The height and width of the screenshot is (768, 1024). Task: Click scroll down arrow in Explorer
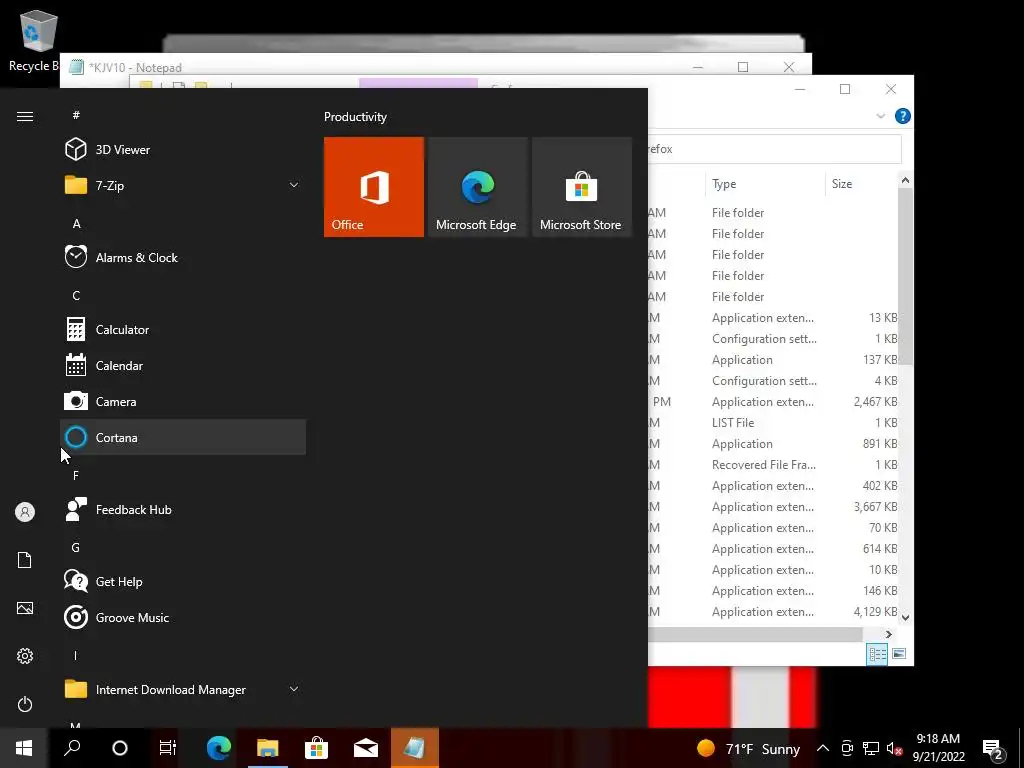[x=905, y=617]
